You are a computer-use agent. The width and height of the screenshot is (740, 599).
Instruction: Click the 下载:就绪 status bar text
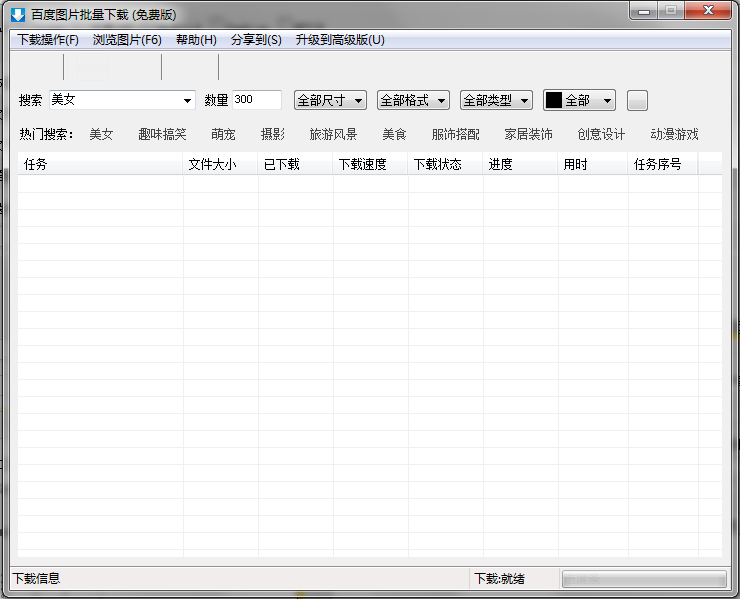499,579
